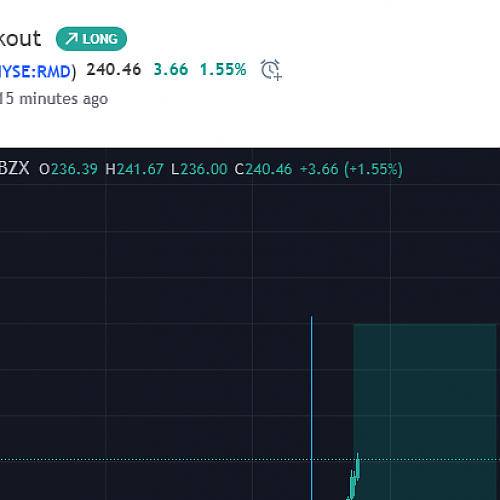Screen dimensions: 500x500
Task: Click the 1.55% change beside alert icon
Action: (x=223, y=70)
